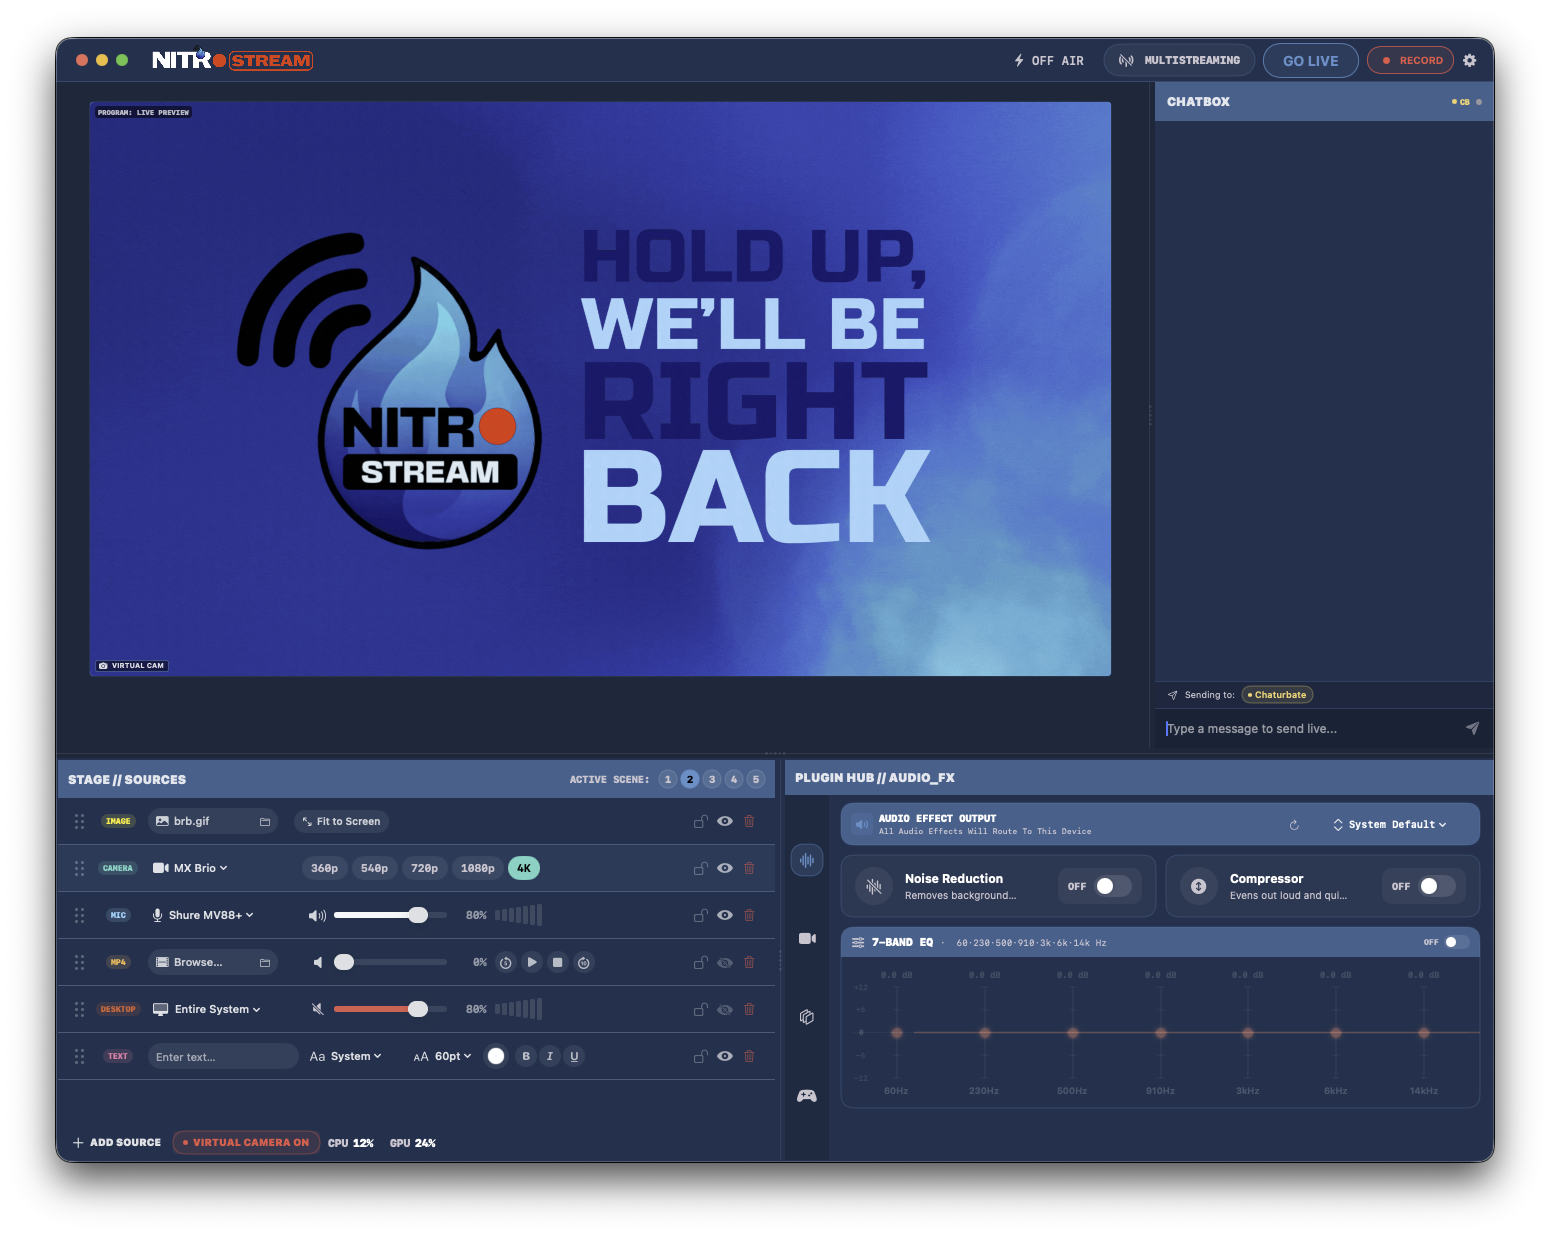Enable the 7-Band EQ

pos(1457,942)
